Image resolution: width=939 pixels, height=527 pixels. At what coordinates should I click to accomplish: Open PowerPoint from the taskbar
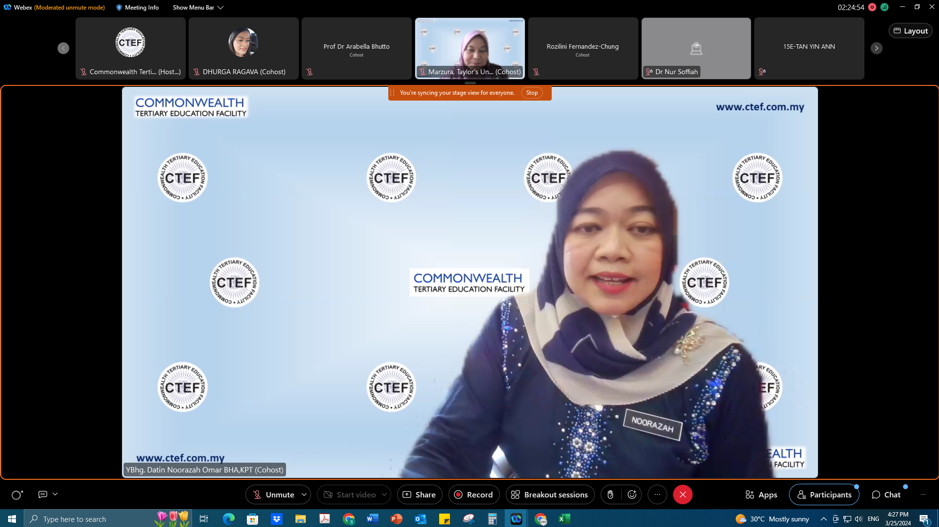[396, 519]
